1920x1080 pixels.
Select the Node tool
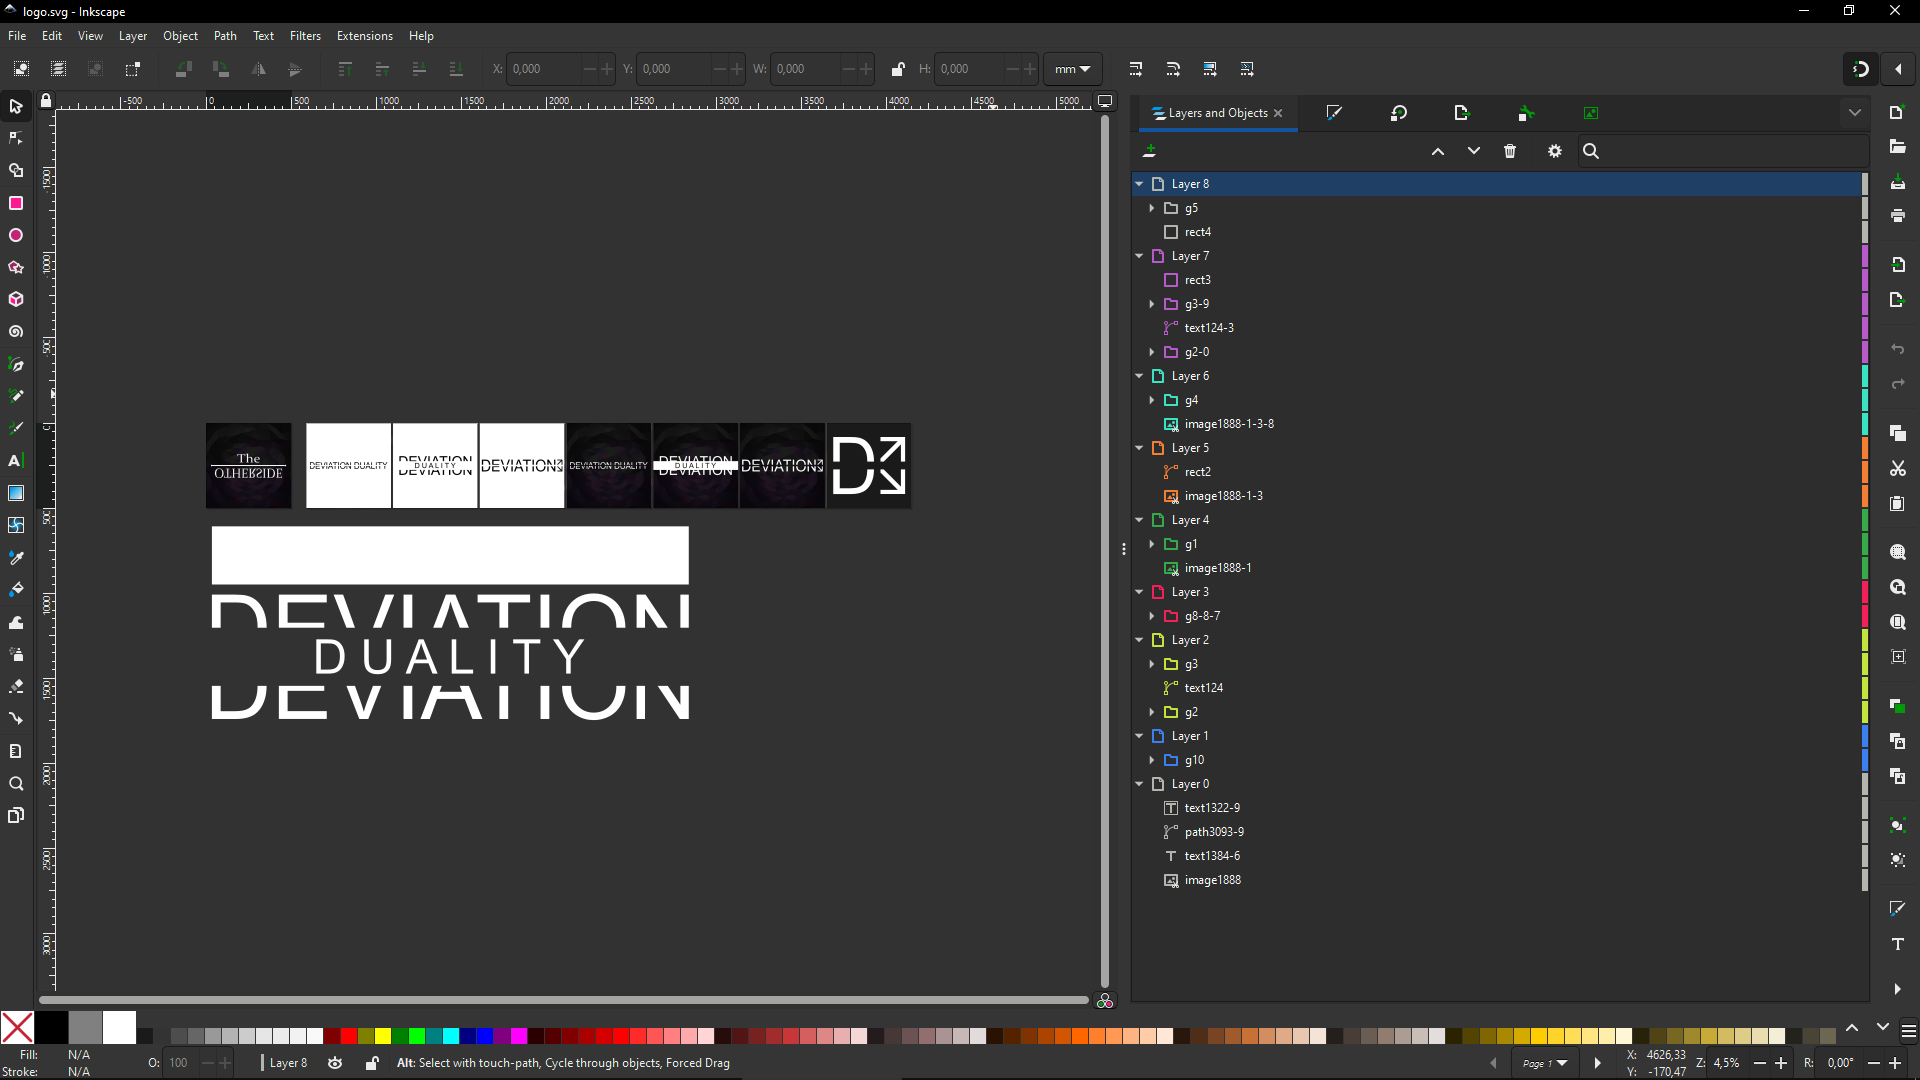click(x=16, y=138)
